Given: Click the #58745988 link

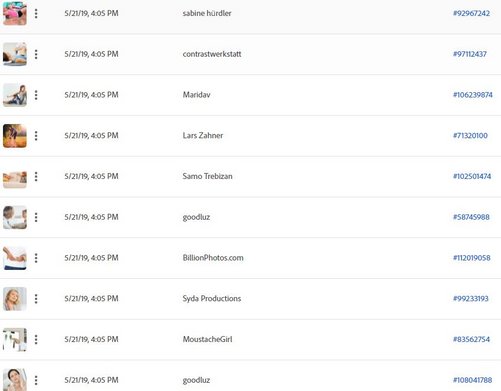Looking at the screenshot, I should coord(471,217).
